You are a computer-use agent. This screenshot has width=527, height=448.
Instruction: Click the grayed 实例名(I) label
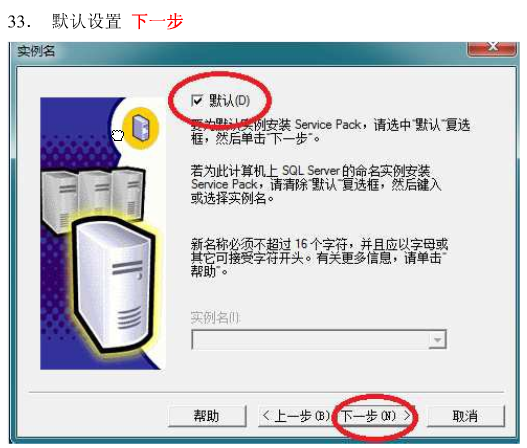tap(215, 317)
